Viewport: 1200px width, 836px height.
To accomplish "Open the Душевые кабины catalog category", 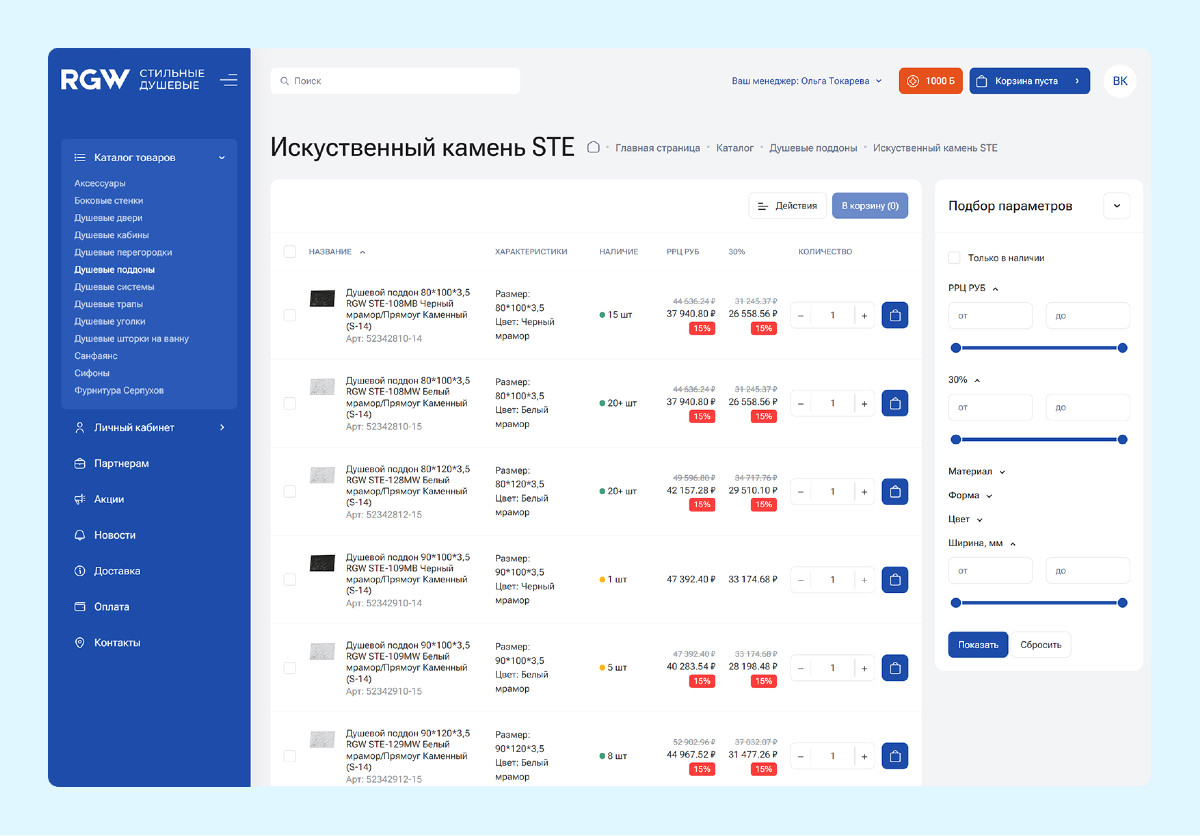I will 112,235.
